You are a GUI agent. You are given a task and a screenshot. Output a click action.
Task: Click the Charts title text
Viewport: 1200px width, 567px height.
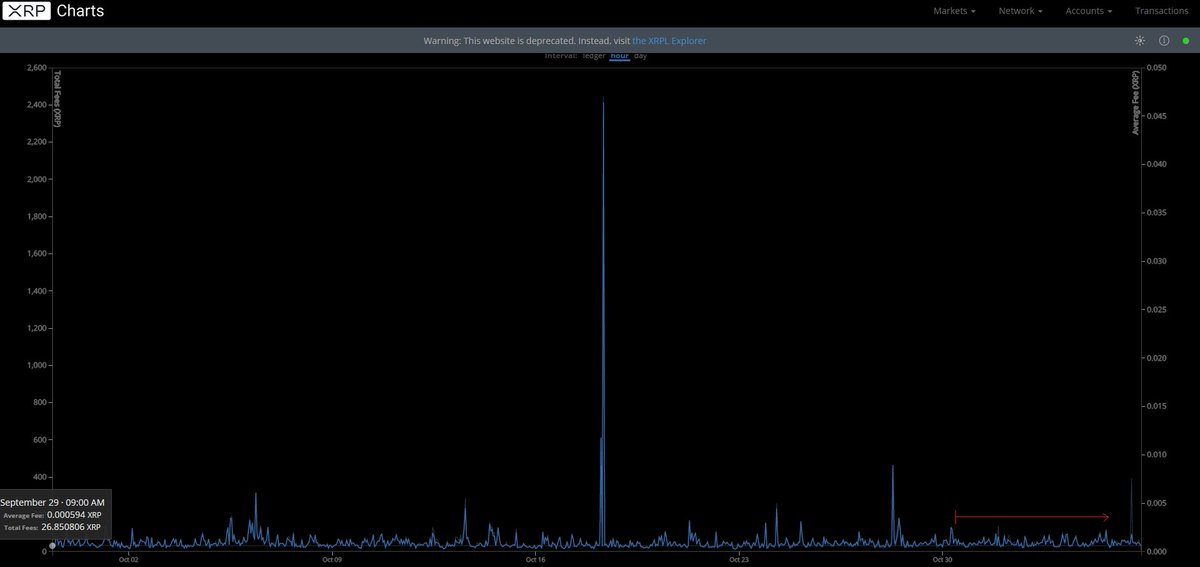point(79,11)
